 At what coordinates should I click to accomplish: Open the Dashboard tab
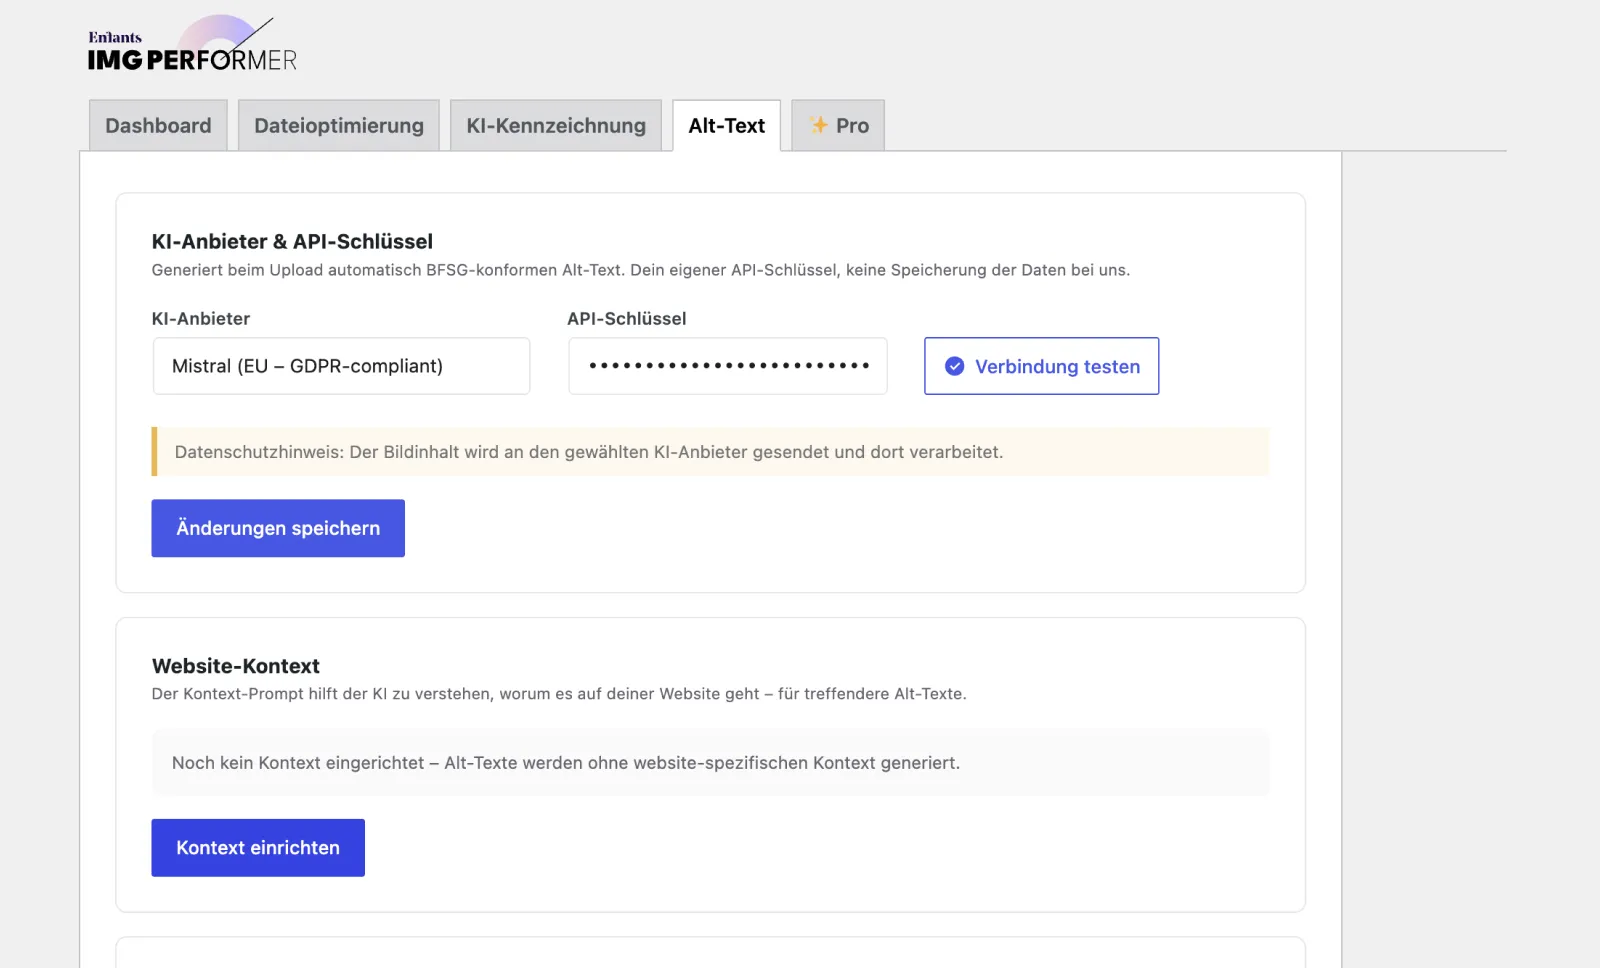[x=158, y=125]
